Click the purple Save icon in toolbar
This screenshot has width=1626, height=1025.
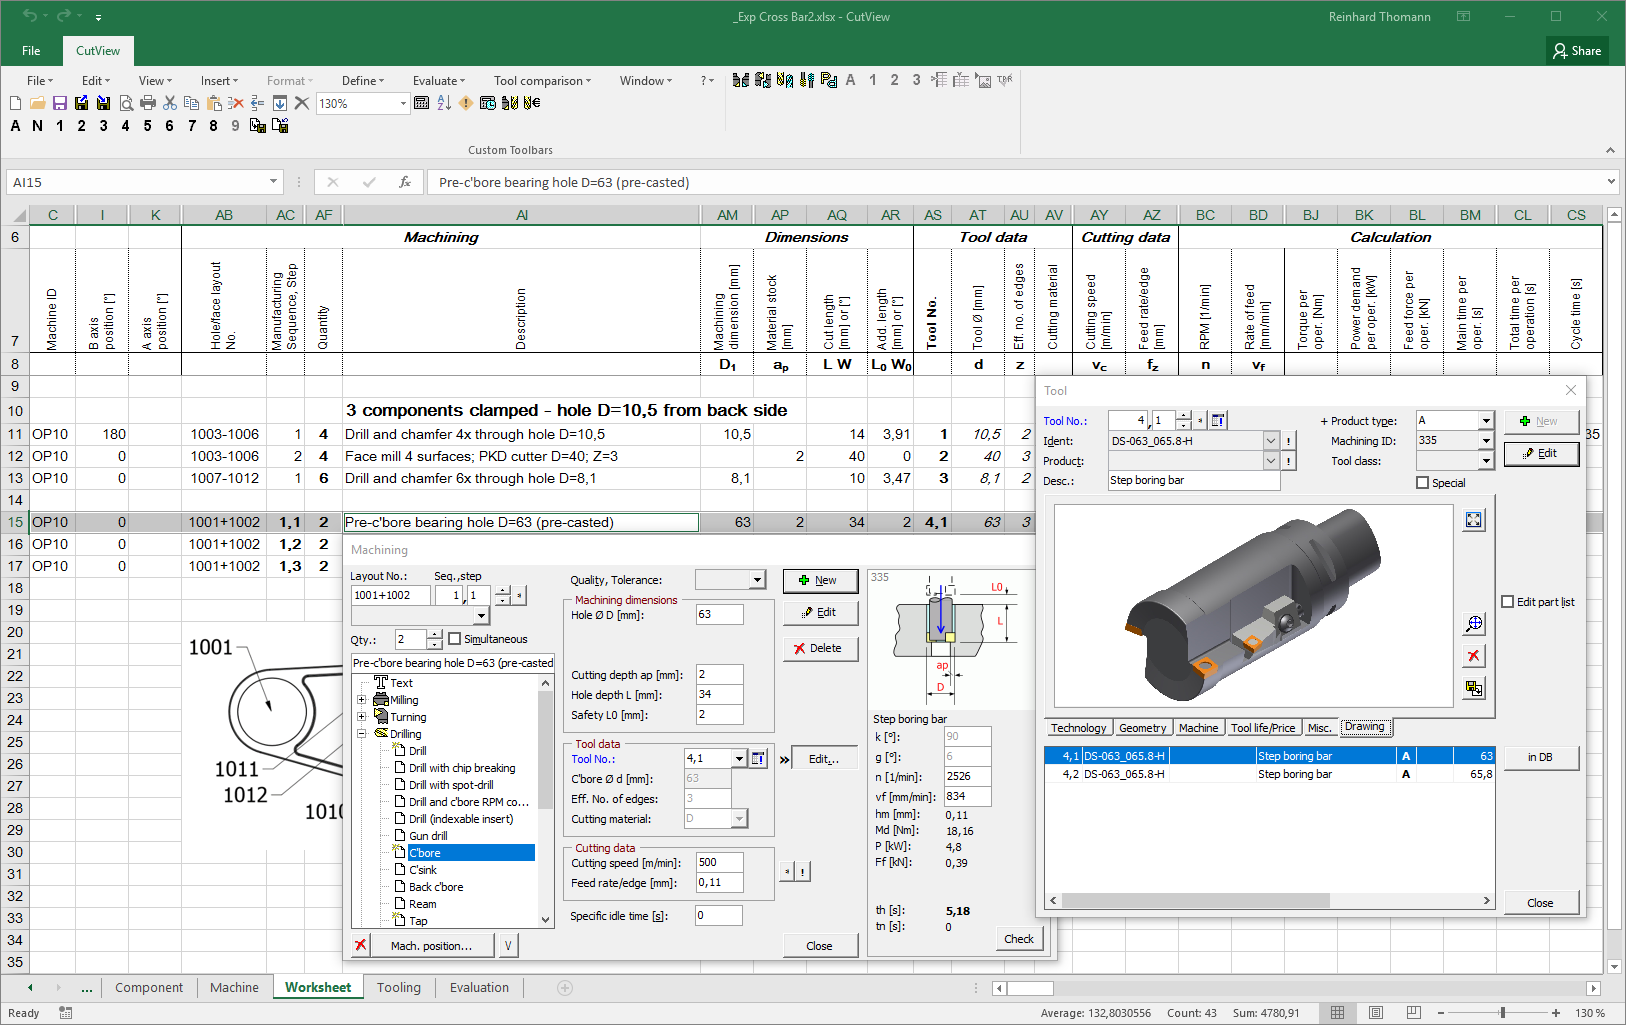[x=60, y=103]
